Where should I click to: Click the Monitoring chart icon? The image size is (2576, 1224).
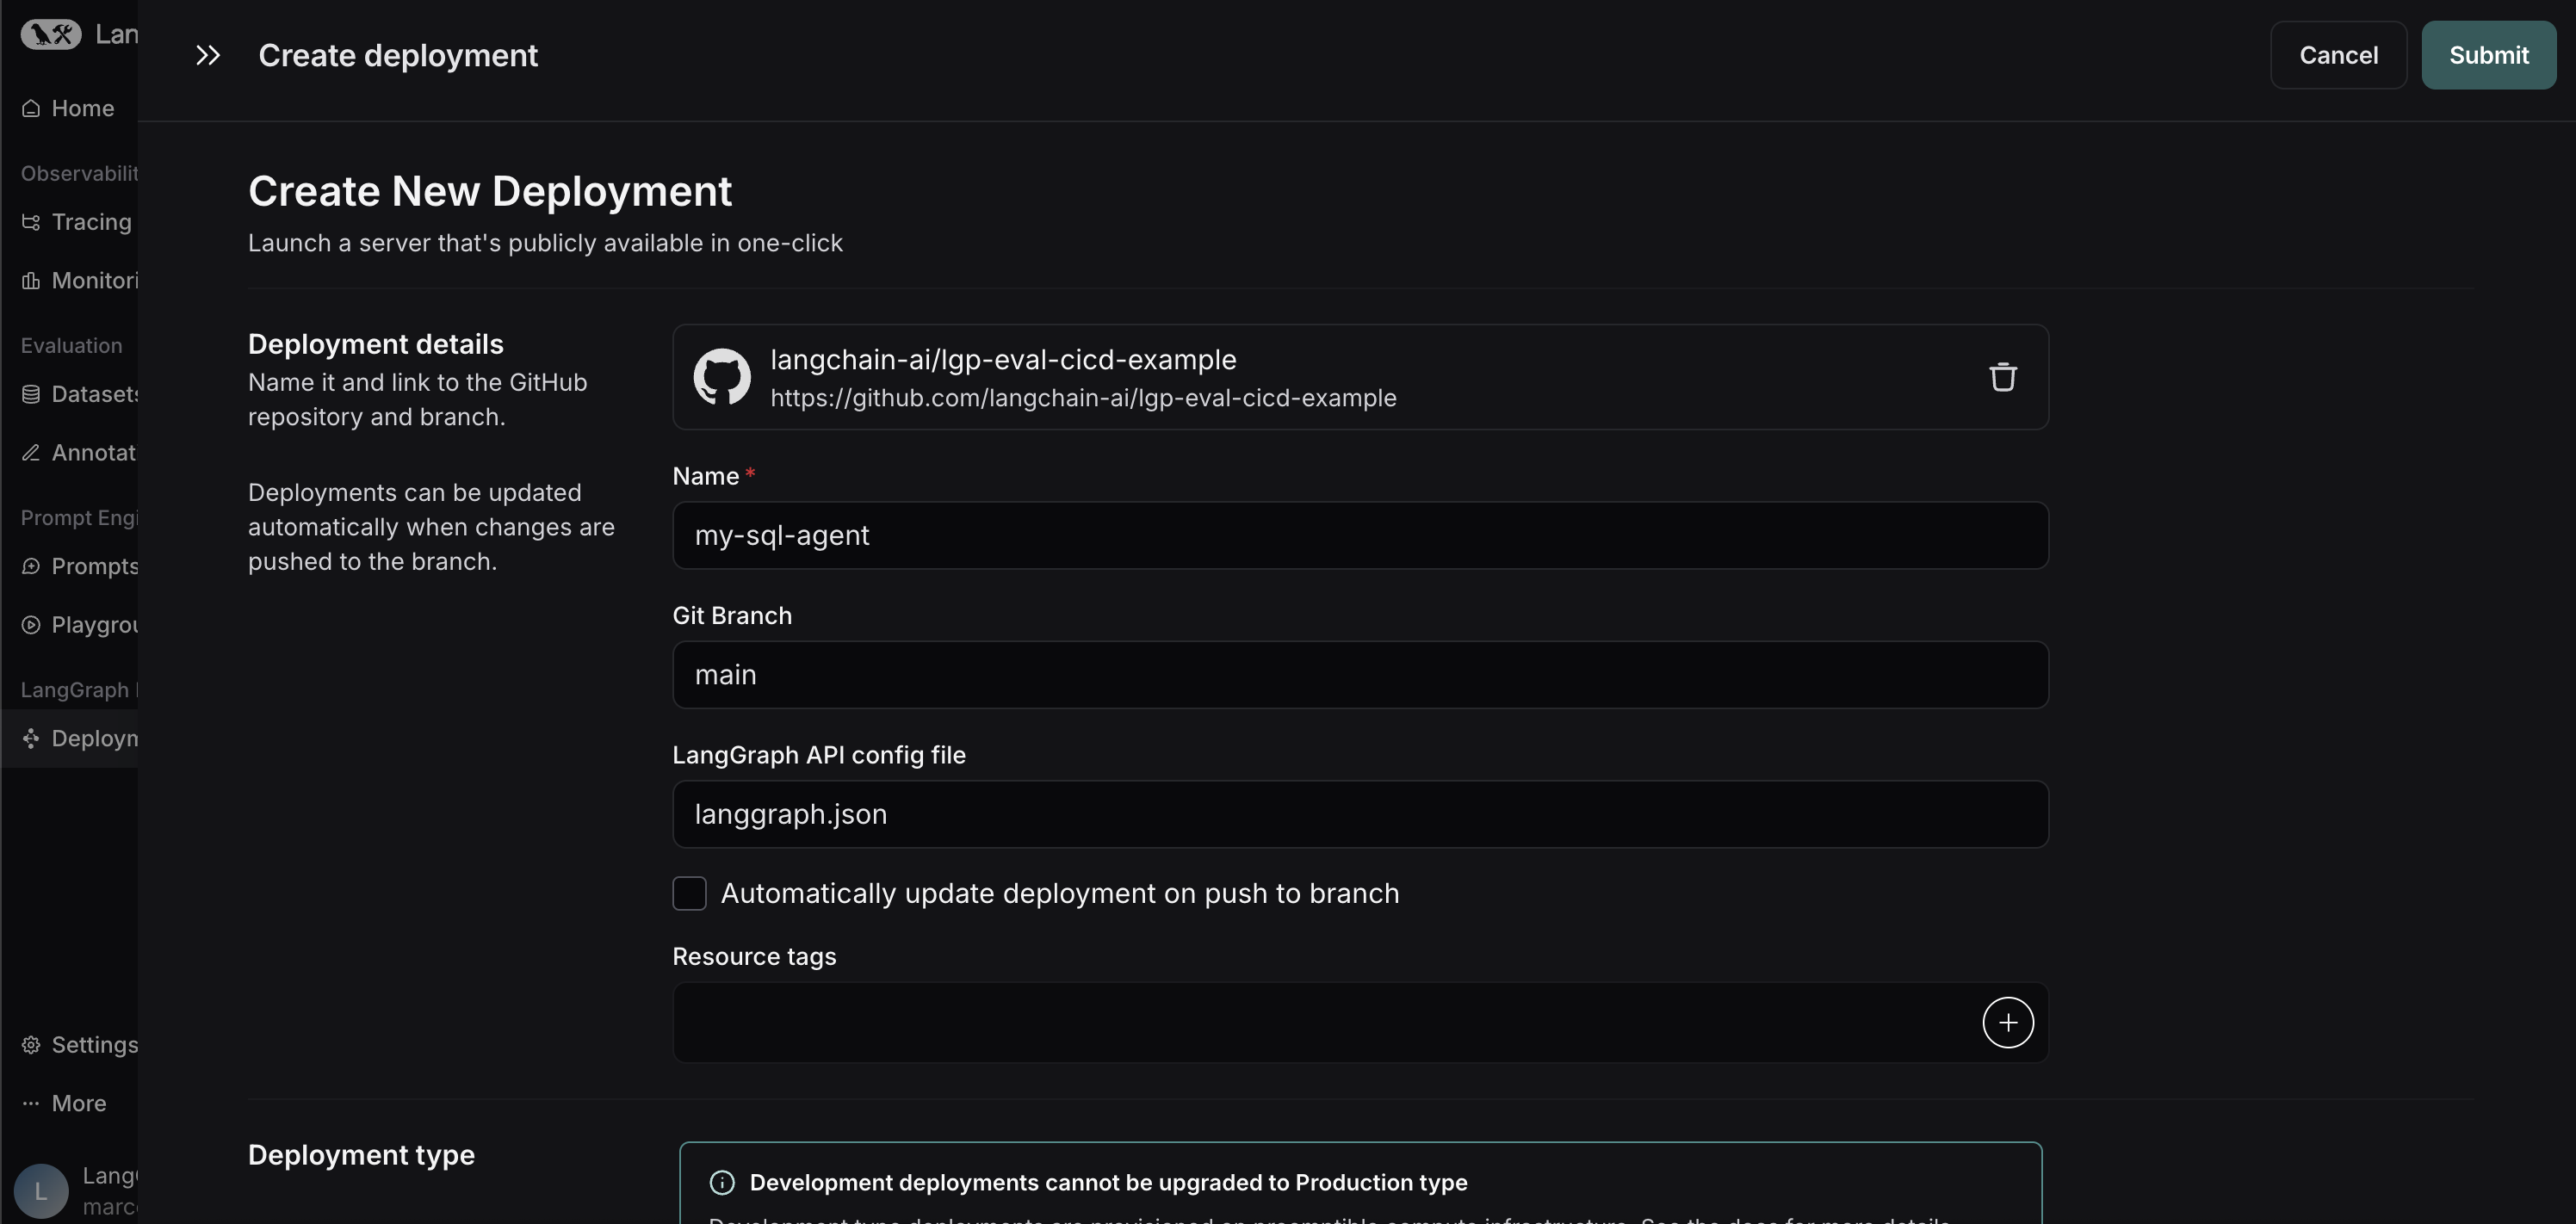(x=31, y=281)
